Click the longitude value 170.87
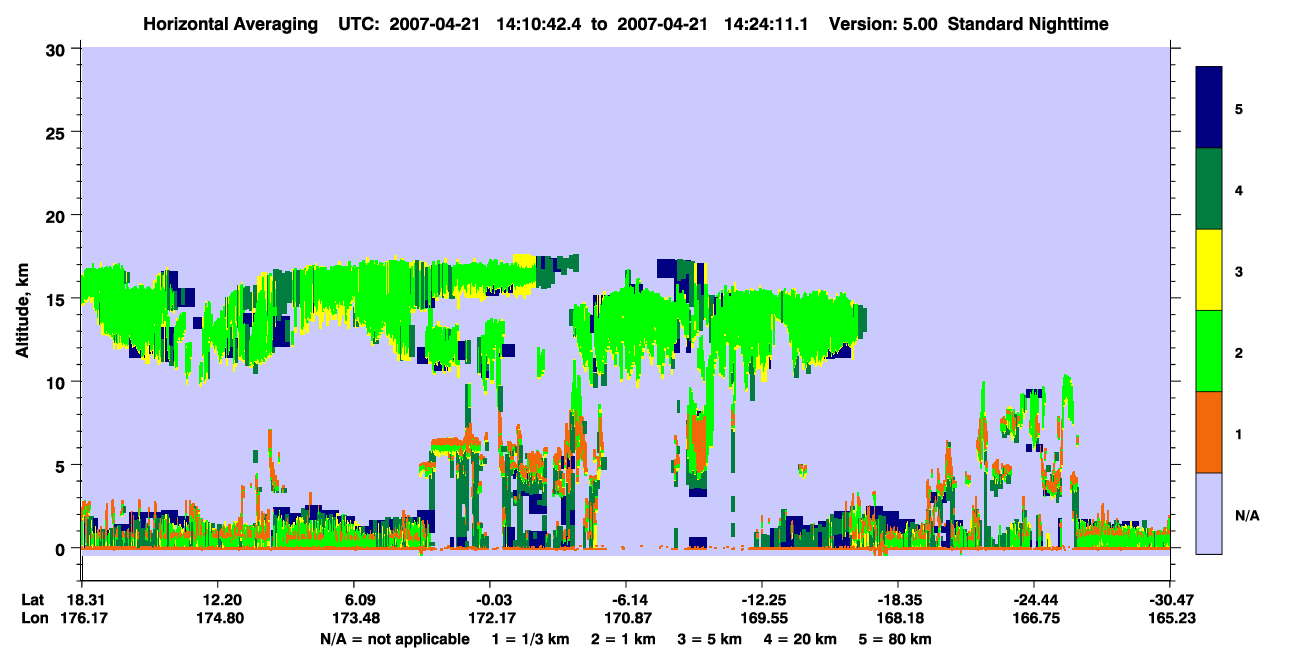The image size is (1300, 667). click(x=626, y=618)
